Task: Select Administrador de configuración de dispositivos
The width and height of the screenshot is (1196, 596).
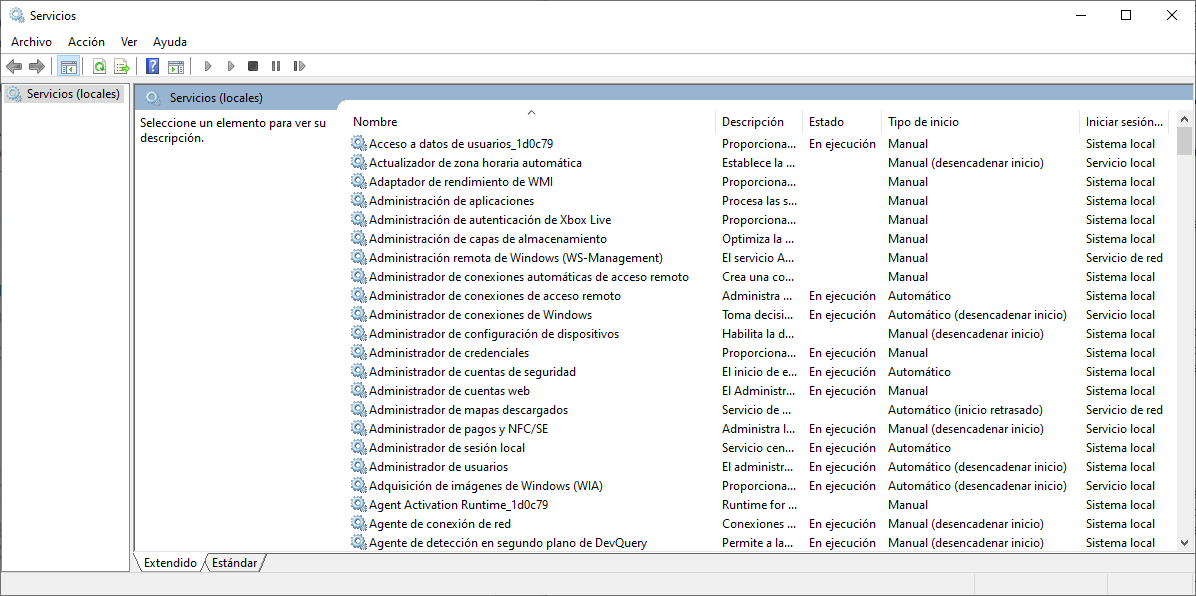Action: 494,333
